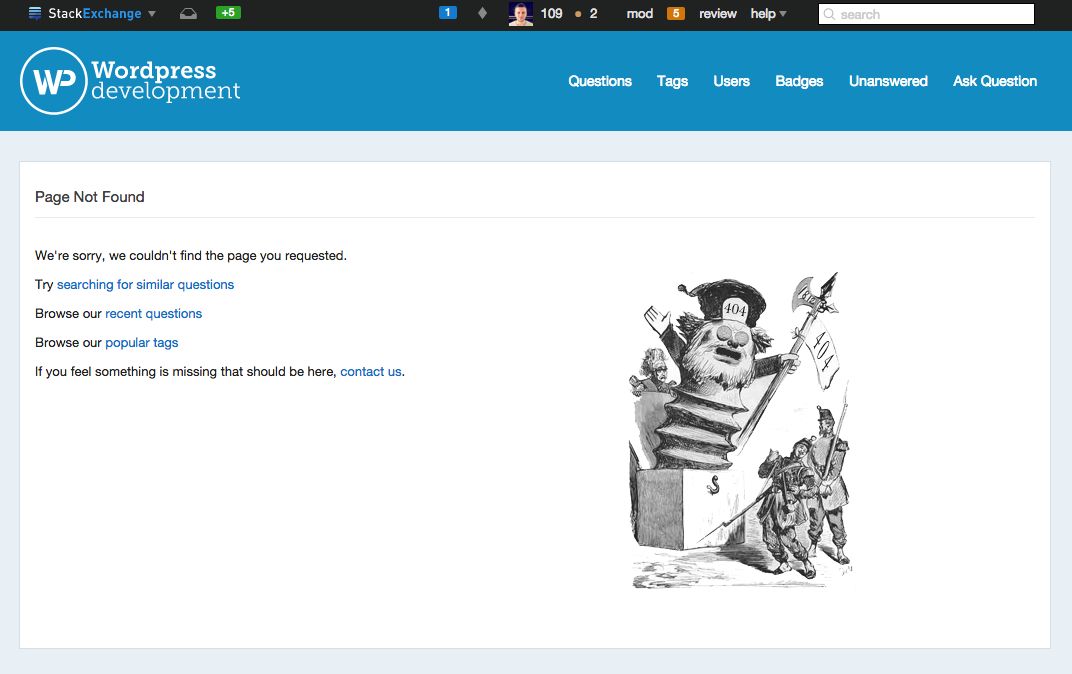The image size is (1072, 674).
Task: Click the blue moderator flag count 1
Action: pos(448,13)
